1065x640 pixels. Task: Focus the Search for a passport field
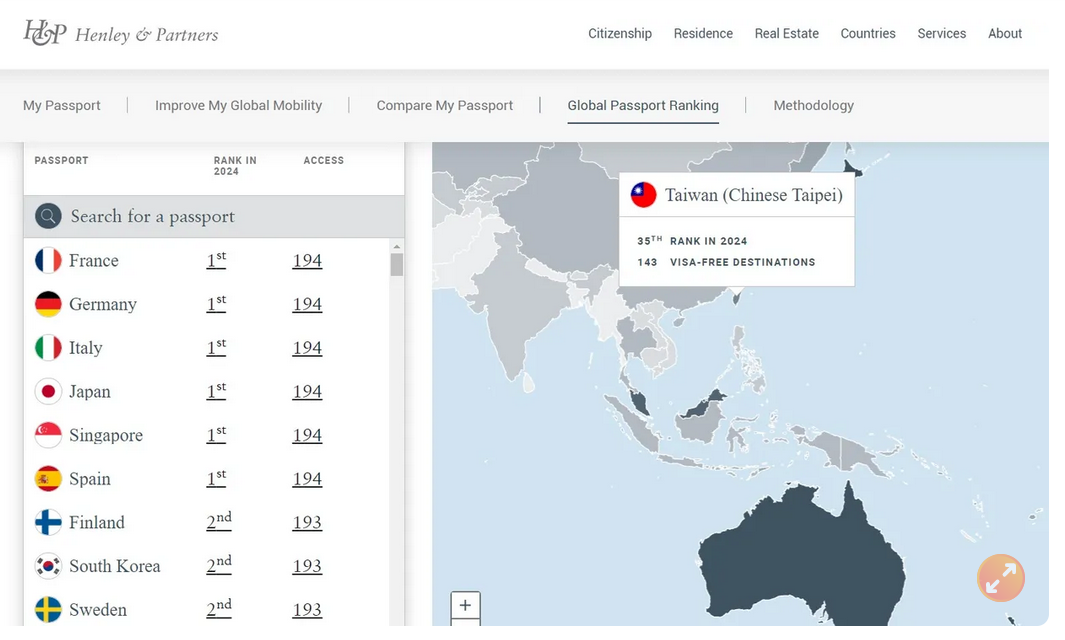point(214,216)
